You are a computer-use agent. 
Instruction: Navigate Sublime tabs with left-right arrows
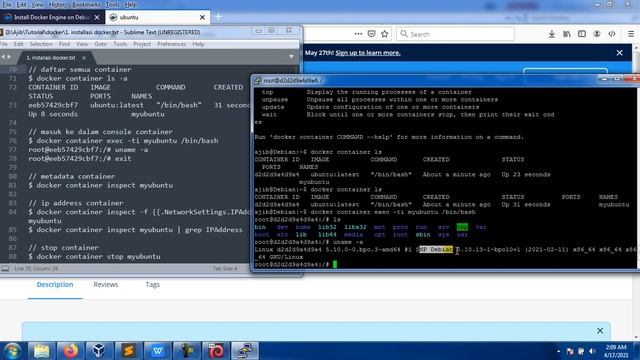click(x=6, y=57)
